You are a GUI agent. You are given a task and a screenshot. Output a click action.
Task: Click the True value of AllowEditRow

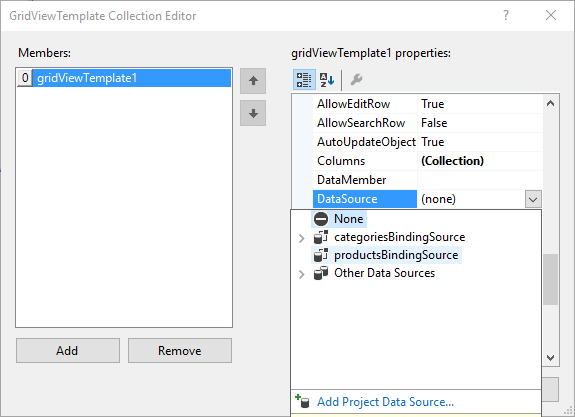pos(480,104)
